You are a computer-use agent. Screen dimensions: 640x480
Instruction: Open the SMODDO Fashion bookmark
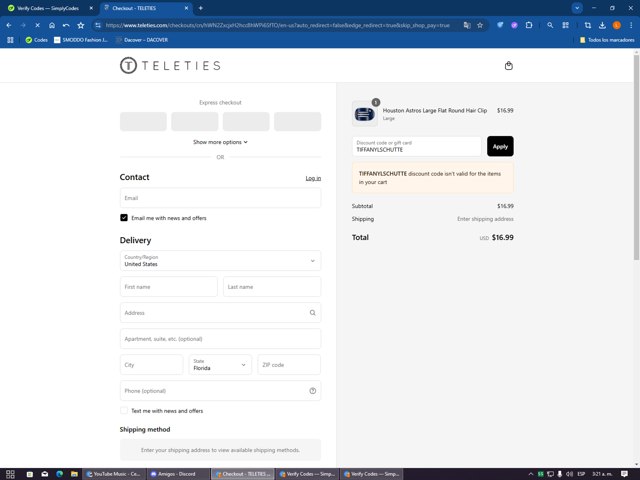point(81,40)
